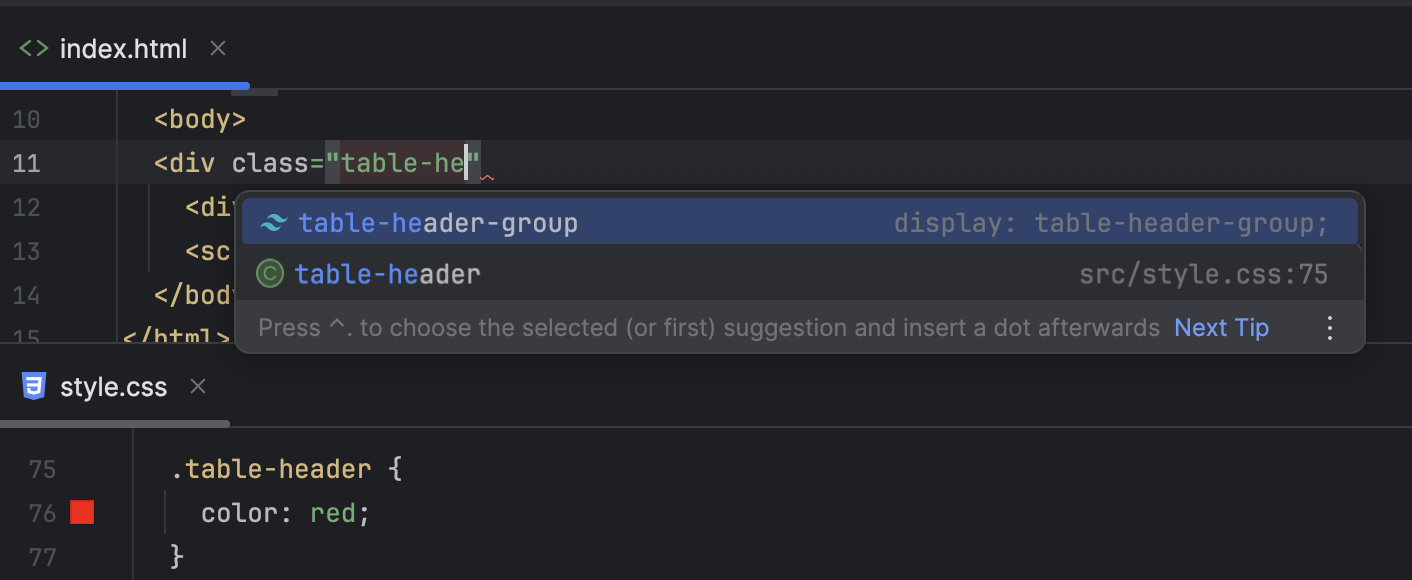Click the src/style.css:75 location link
Image resolution: width=1412 pixels, height=580 pixels.
click(x=1204, y=273)
